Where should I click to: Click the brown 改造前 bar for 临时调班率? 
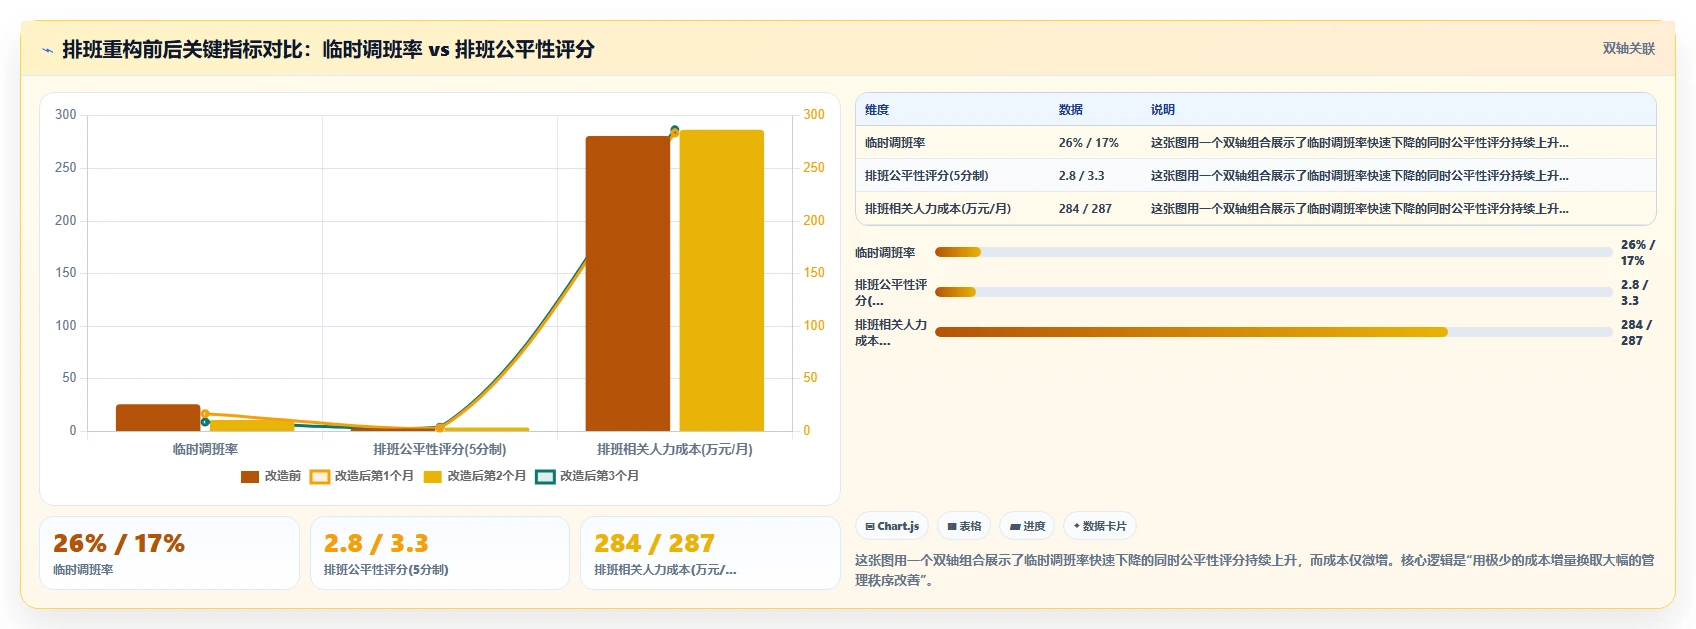click(x=158, y=418)
